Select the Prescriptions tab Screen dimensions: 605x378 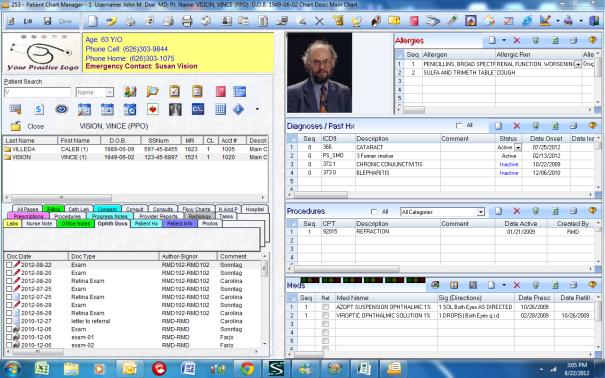tap(28, 216)
